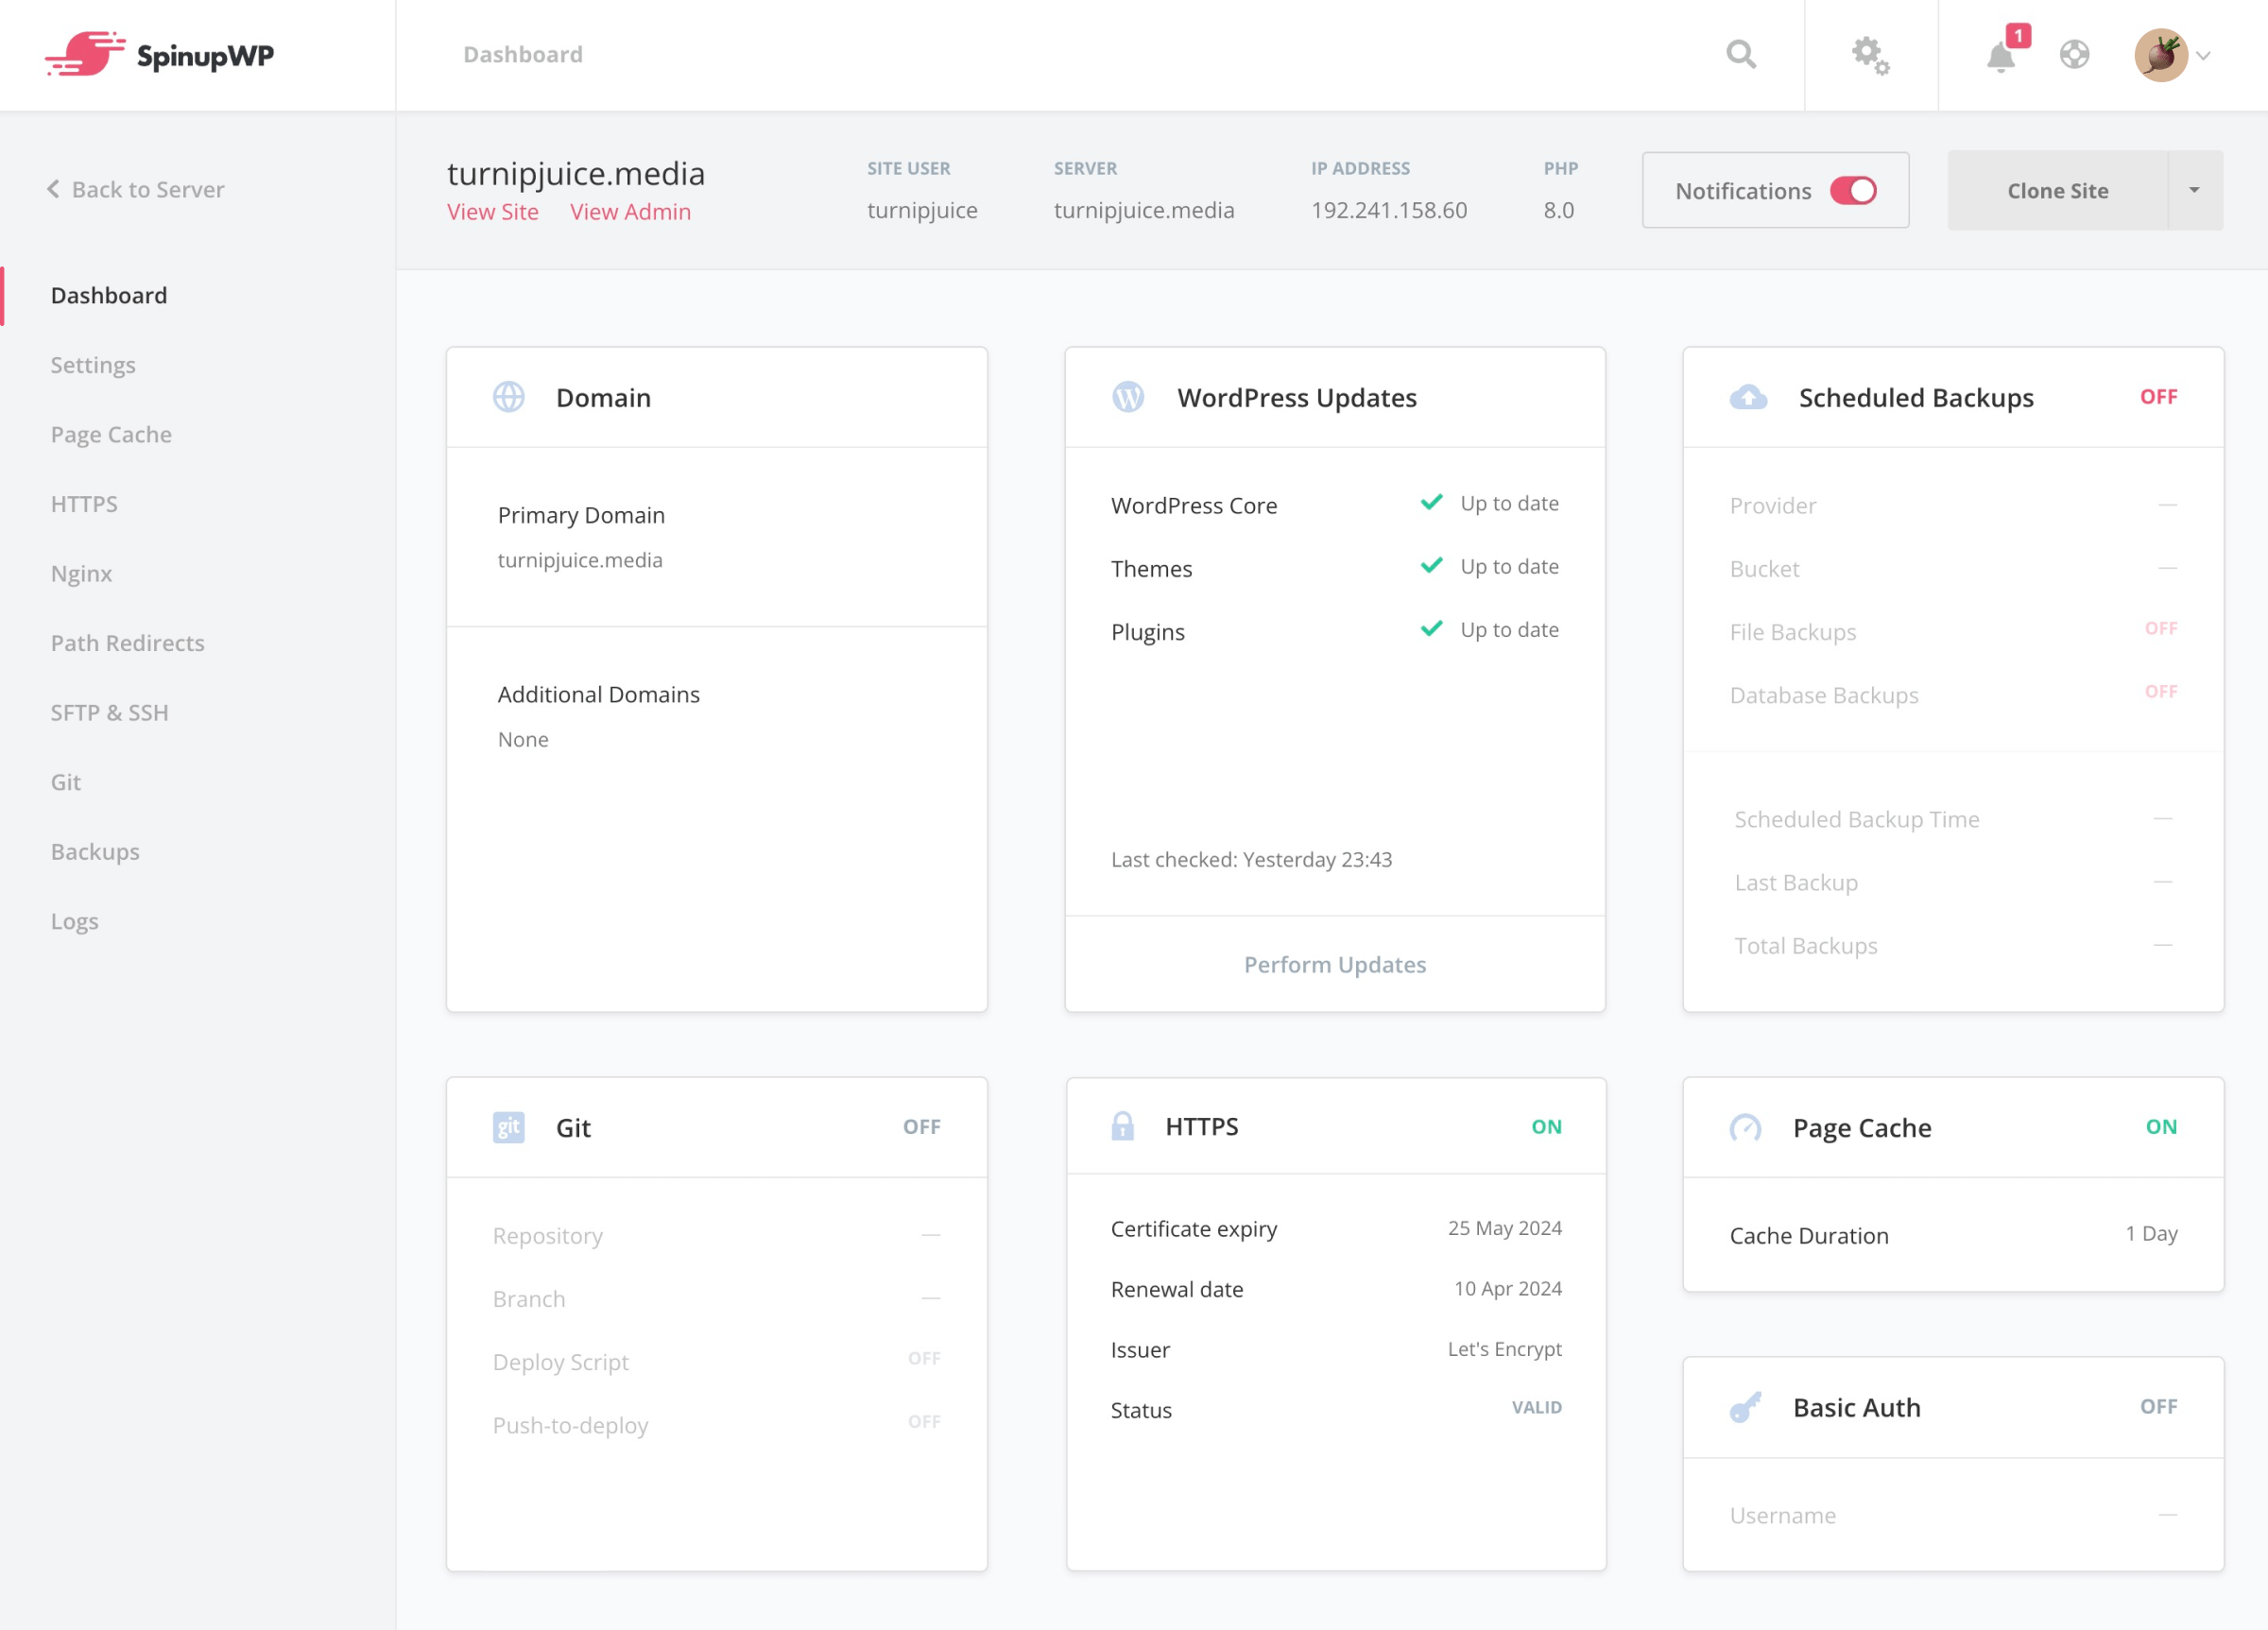Click the Push-to-deploy OFF label
Viewport: 2268px width, 1630px height.
924,1421
